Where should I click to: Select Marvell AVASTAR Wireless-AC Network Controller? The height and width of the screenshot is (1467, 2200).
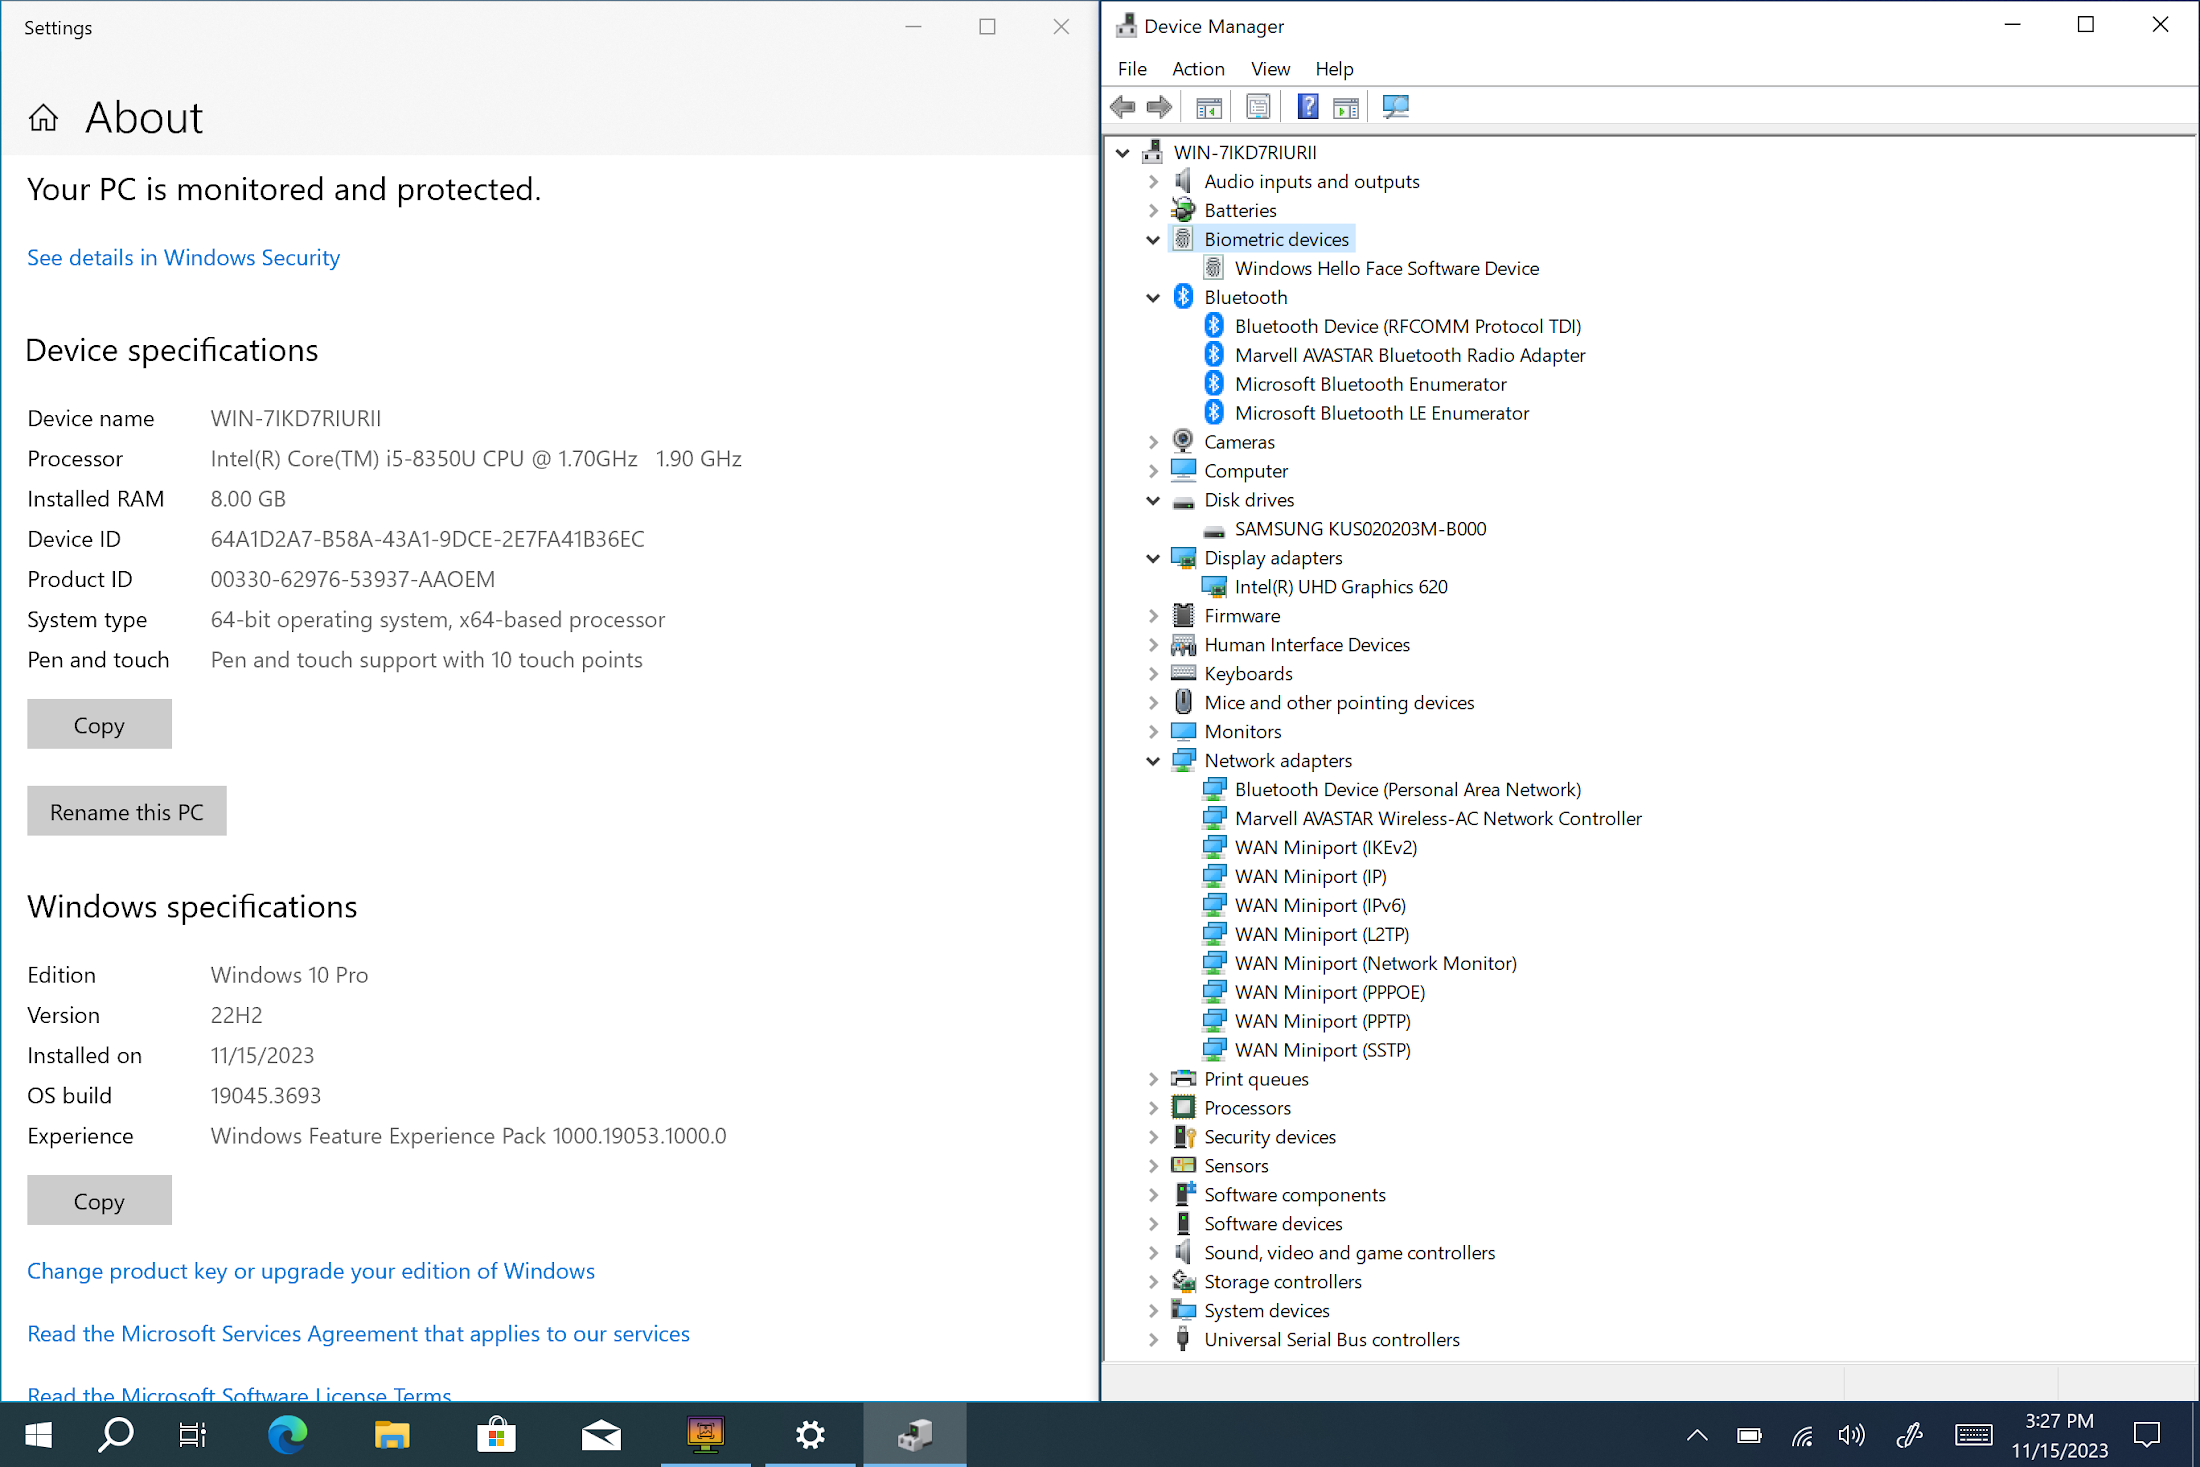point(1438,819)
